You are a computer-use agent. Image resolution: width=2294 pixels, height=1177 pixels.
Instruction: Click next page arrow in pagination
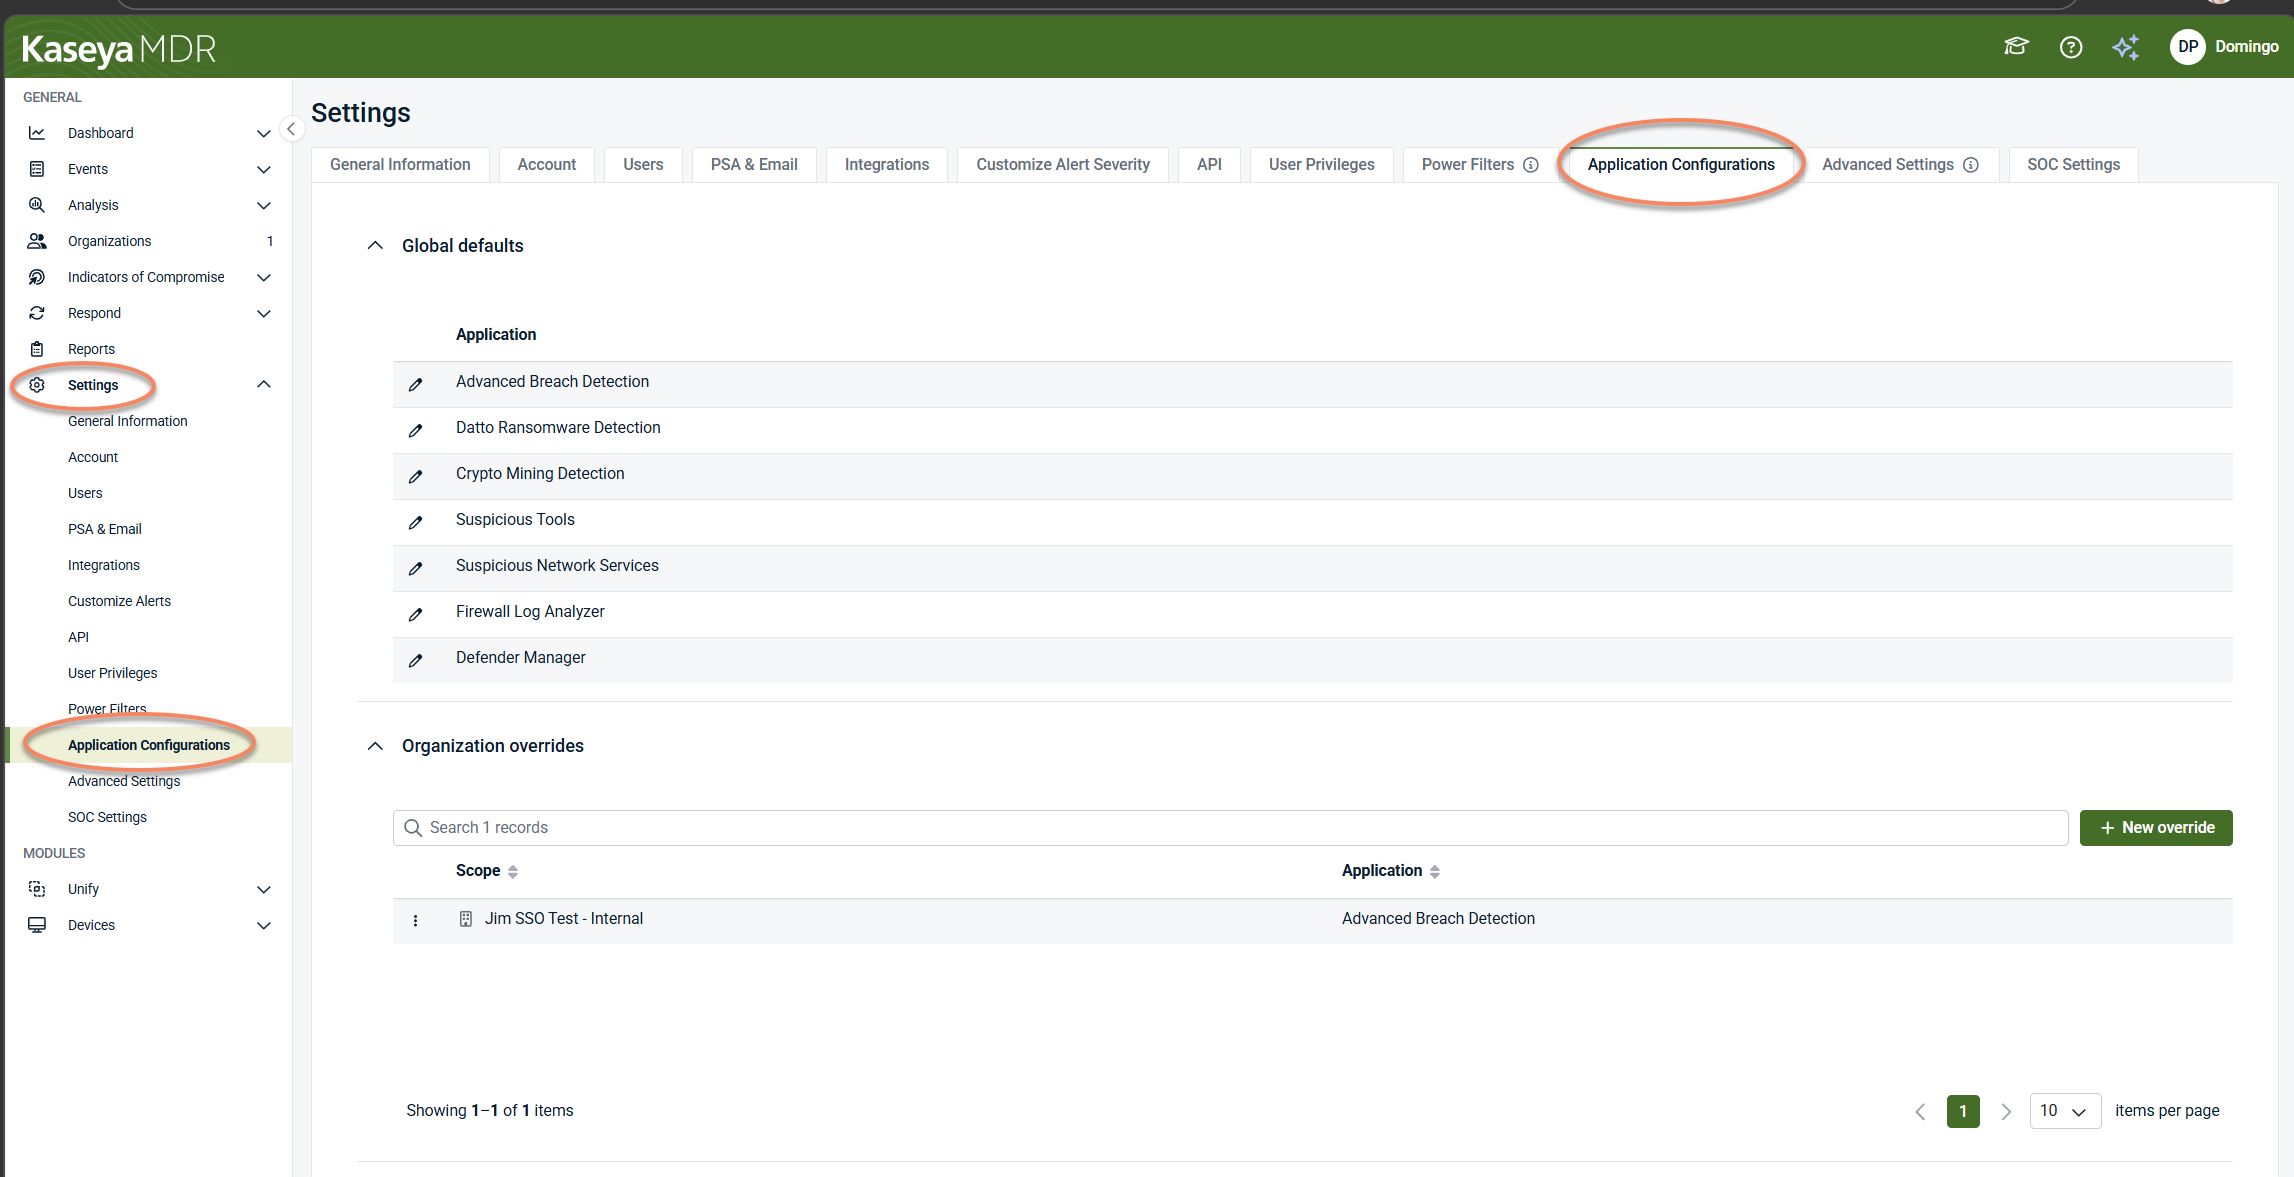(2006, 1111)
